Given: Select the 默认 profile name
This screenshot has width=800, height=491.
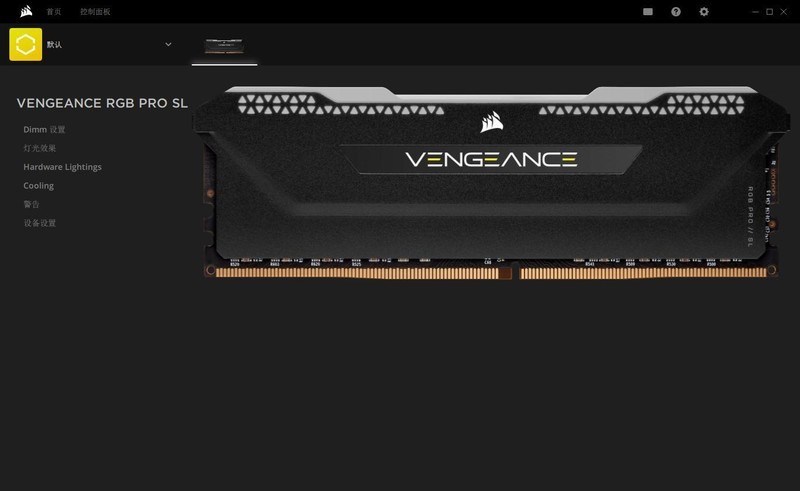Looking at the screenshot, I should [54, 45].
